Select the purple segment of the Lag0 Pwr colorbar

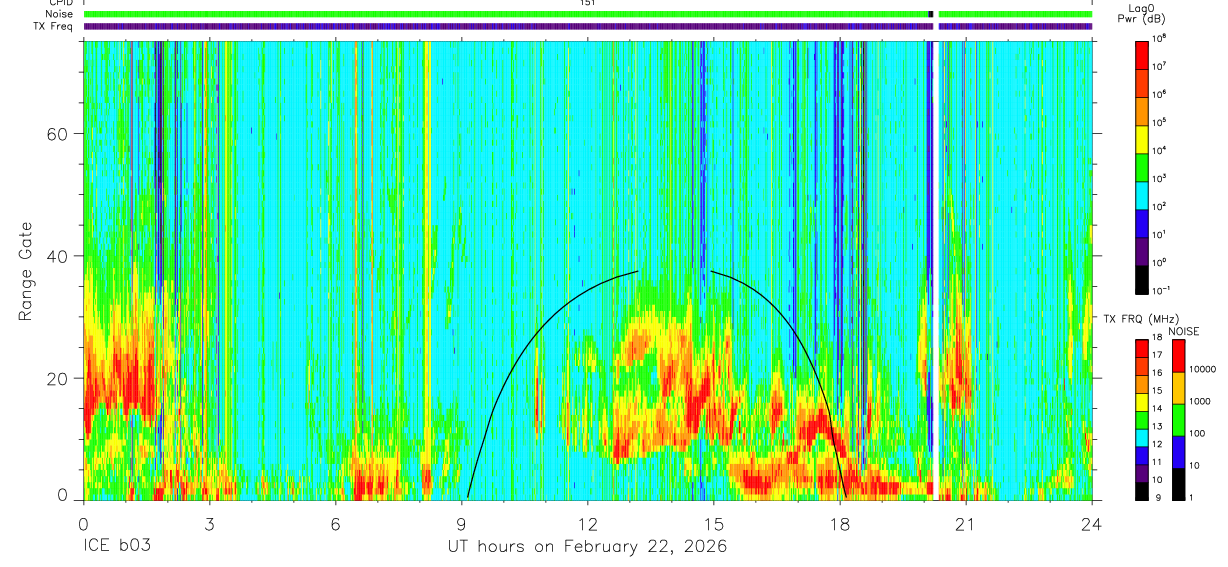[x=1141, y=250]
